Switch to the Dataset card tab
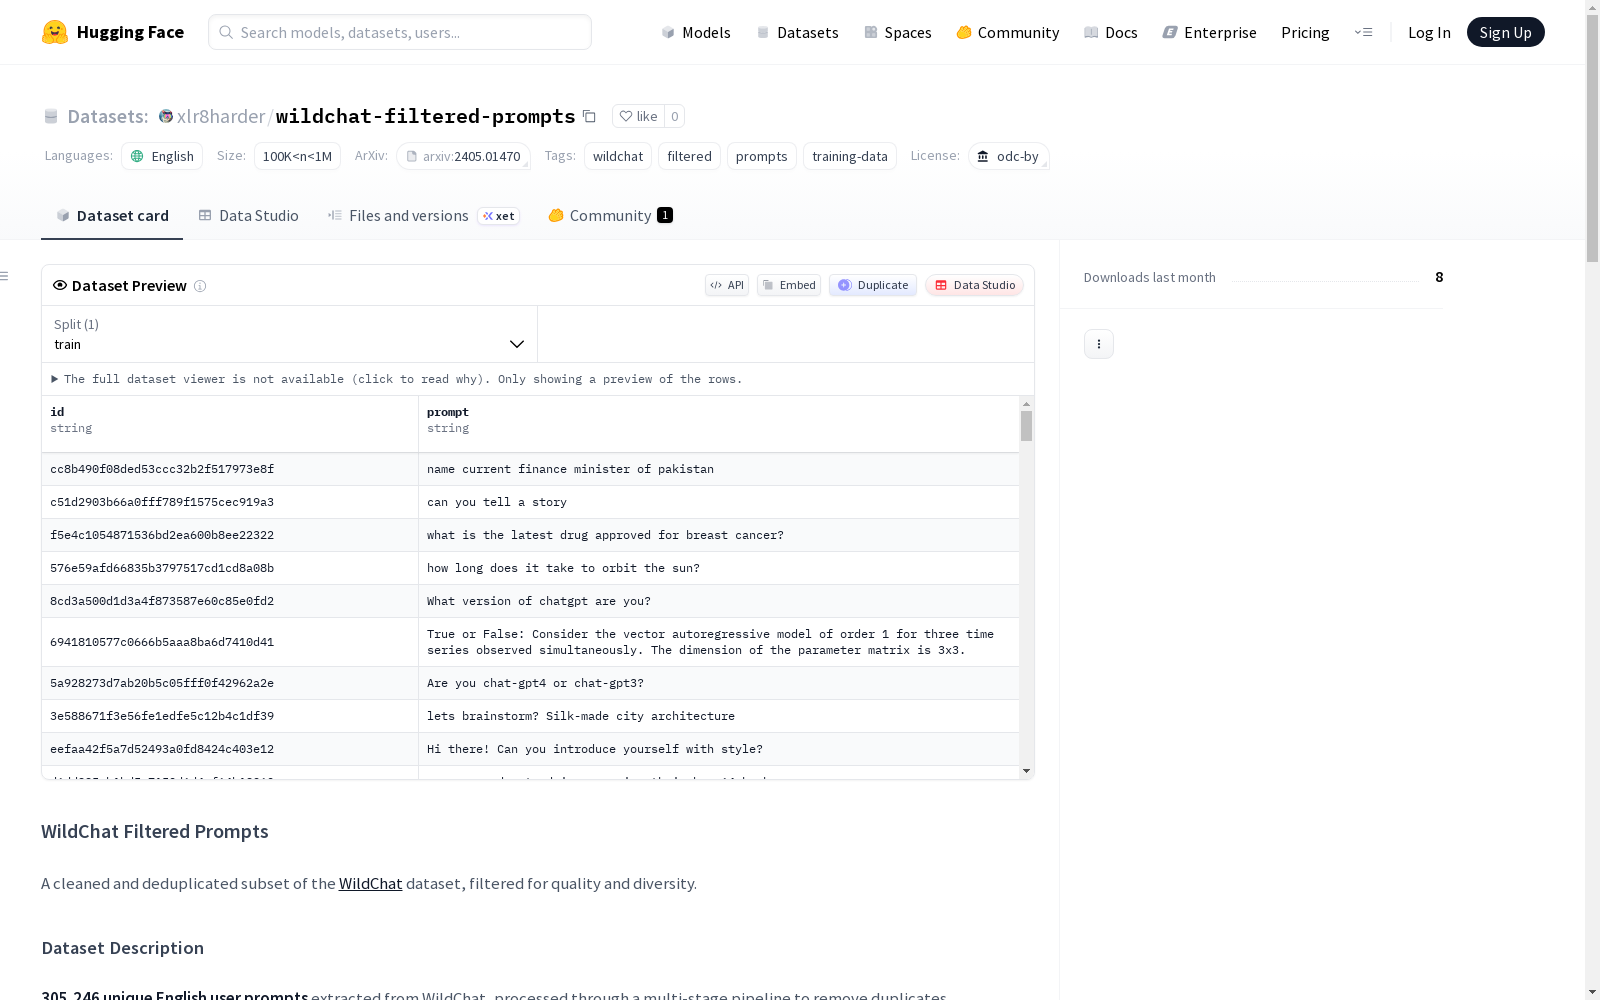Screen dimensions: 1600x1000 tap(112, 216)
